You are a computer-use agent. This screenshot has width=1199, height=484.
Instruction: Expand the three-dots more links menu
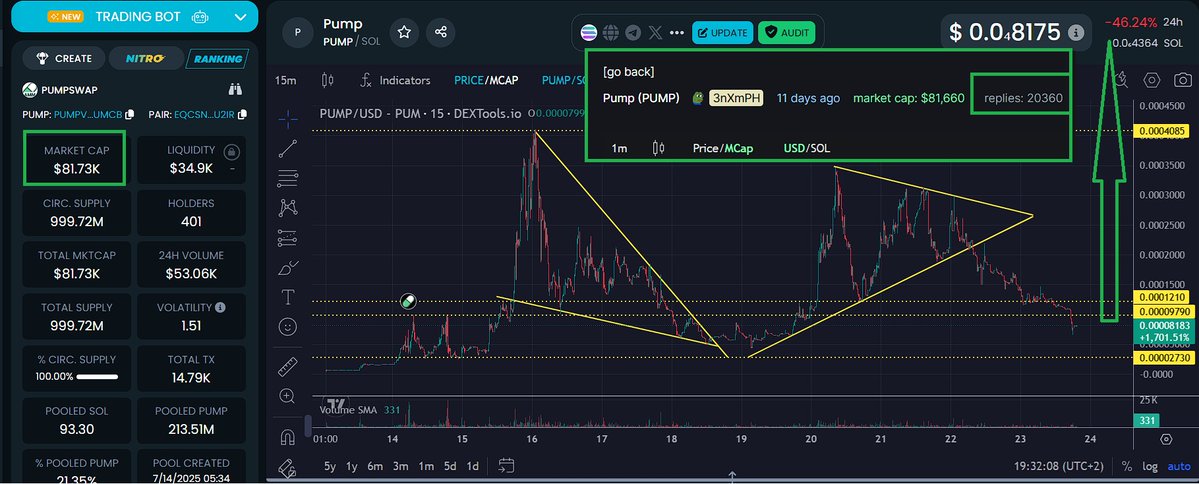point(677,33)
